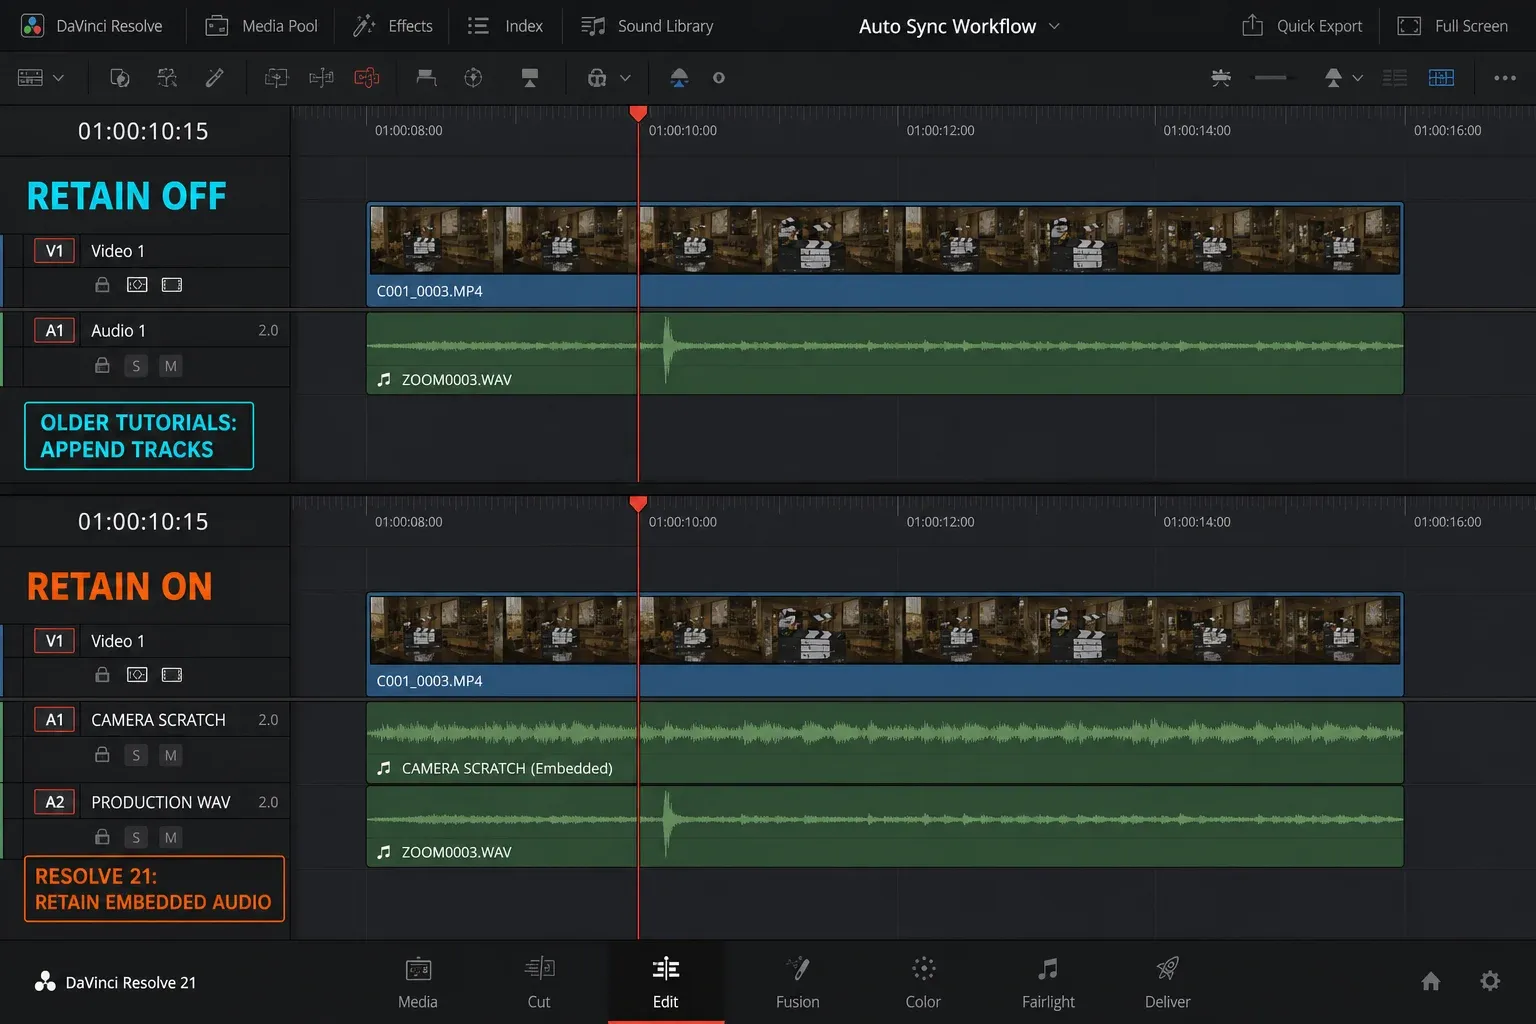Image resolution: width=1536 pixels, height=1024 pixels.
Task: Click the place on top icon
Action: (x=426, y=78)
